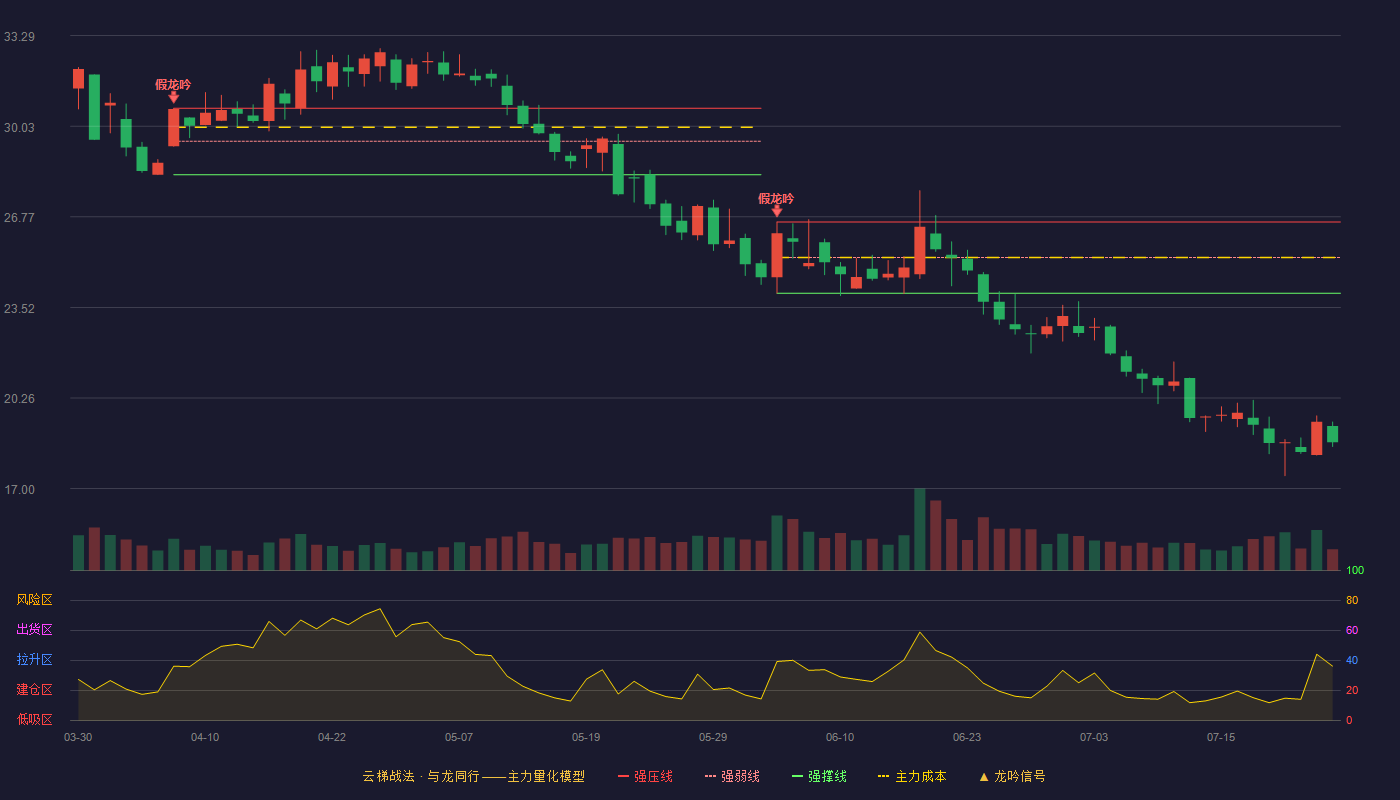This screenshot has height=800, width=1400.
Task: Click the tallest volume bar in June
Action: pos(919,529)
